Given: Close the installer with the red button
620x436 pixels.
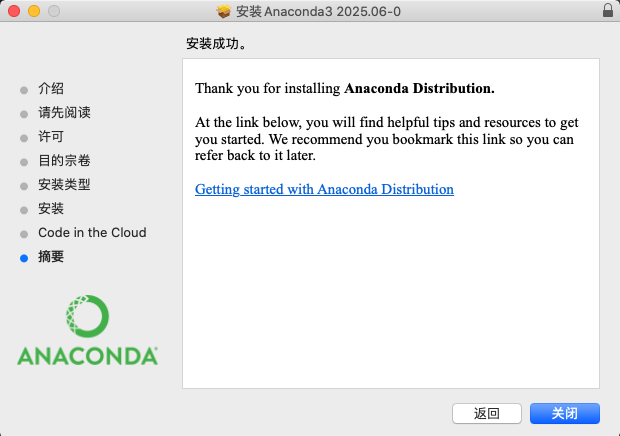Looking at the screenshot, I should coord(14,11).
